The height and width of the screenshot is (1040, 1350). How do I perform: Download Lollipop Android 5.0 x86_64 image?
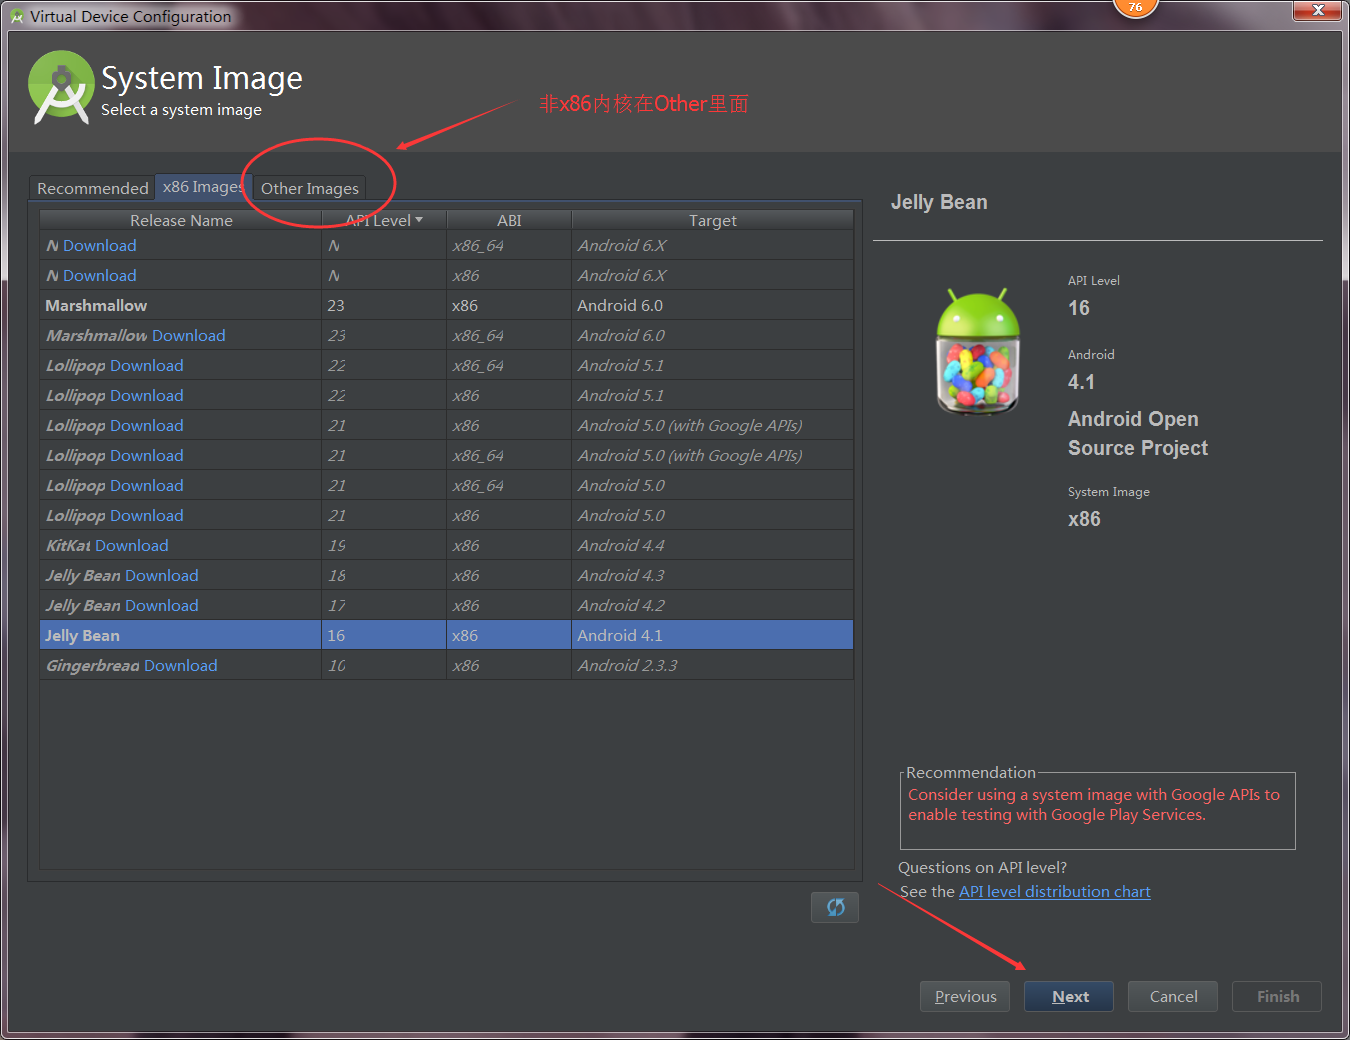[147, 485]
